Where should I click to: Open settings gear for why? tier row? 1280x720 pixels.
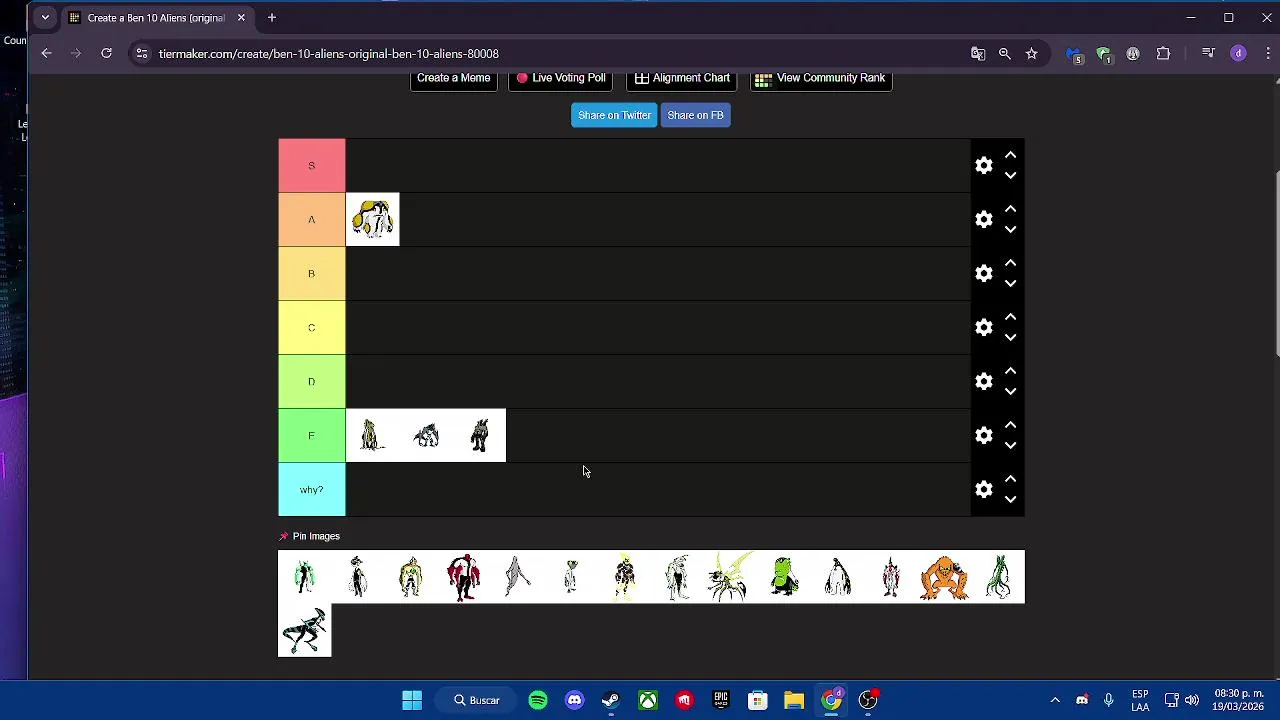[984, 489]
